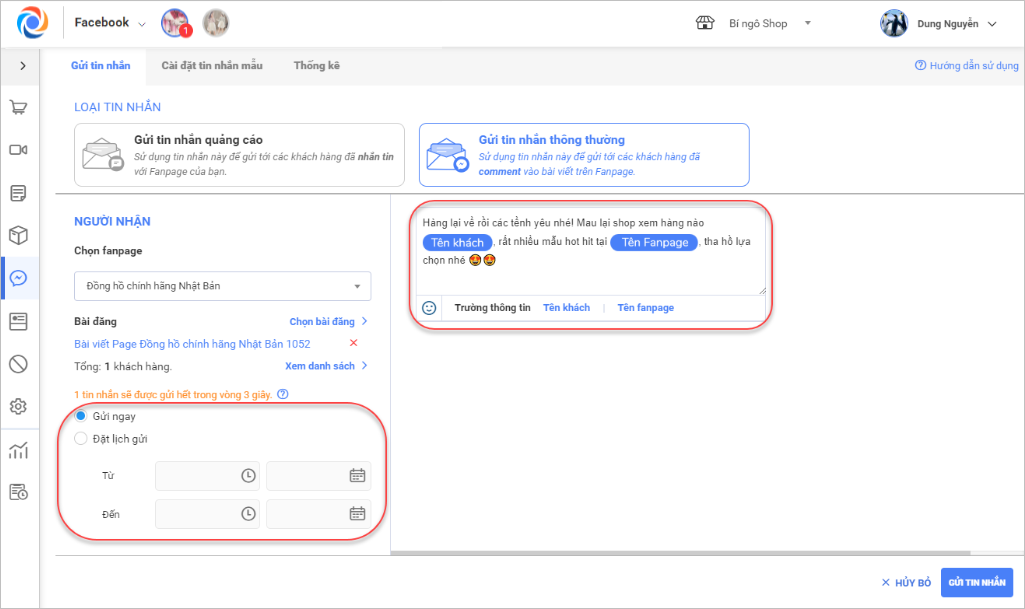
Task: Open the Facebook channel dropdown
Action: click(110, 23)
